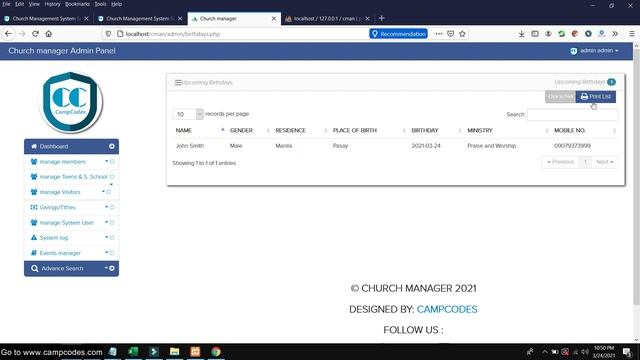Viewport: 640px width, 360px height.
Task: Click the manage Visitors people icon
Action: point(34,192)
